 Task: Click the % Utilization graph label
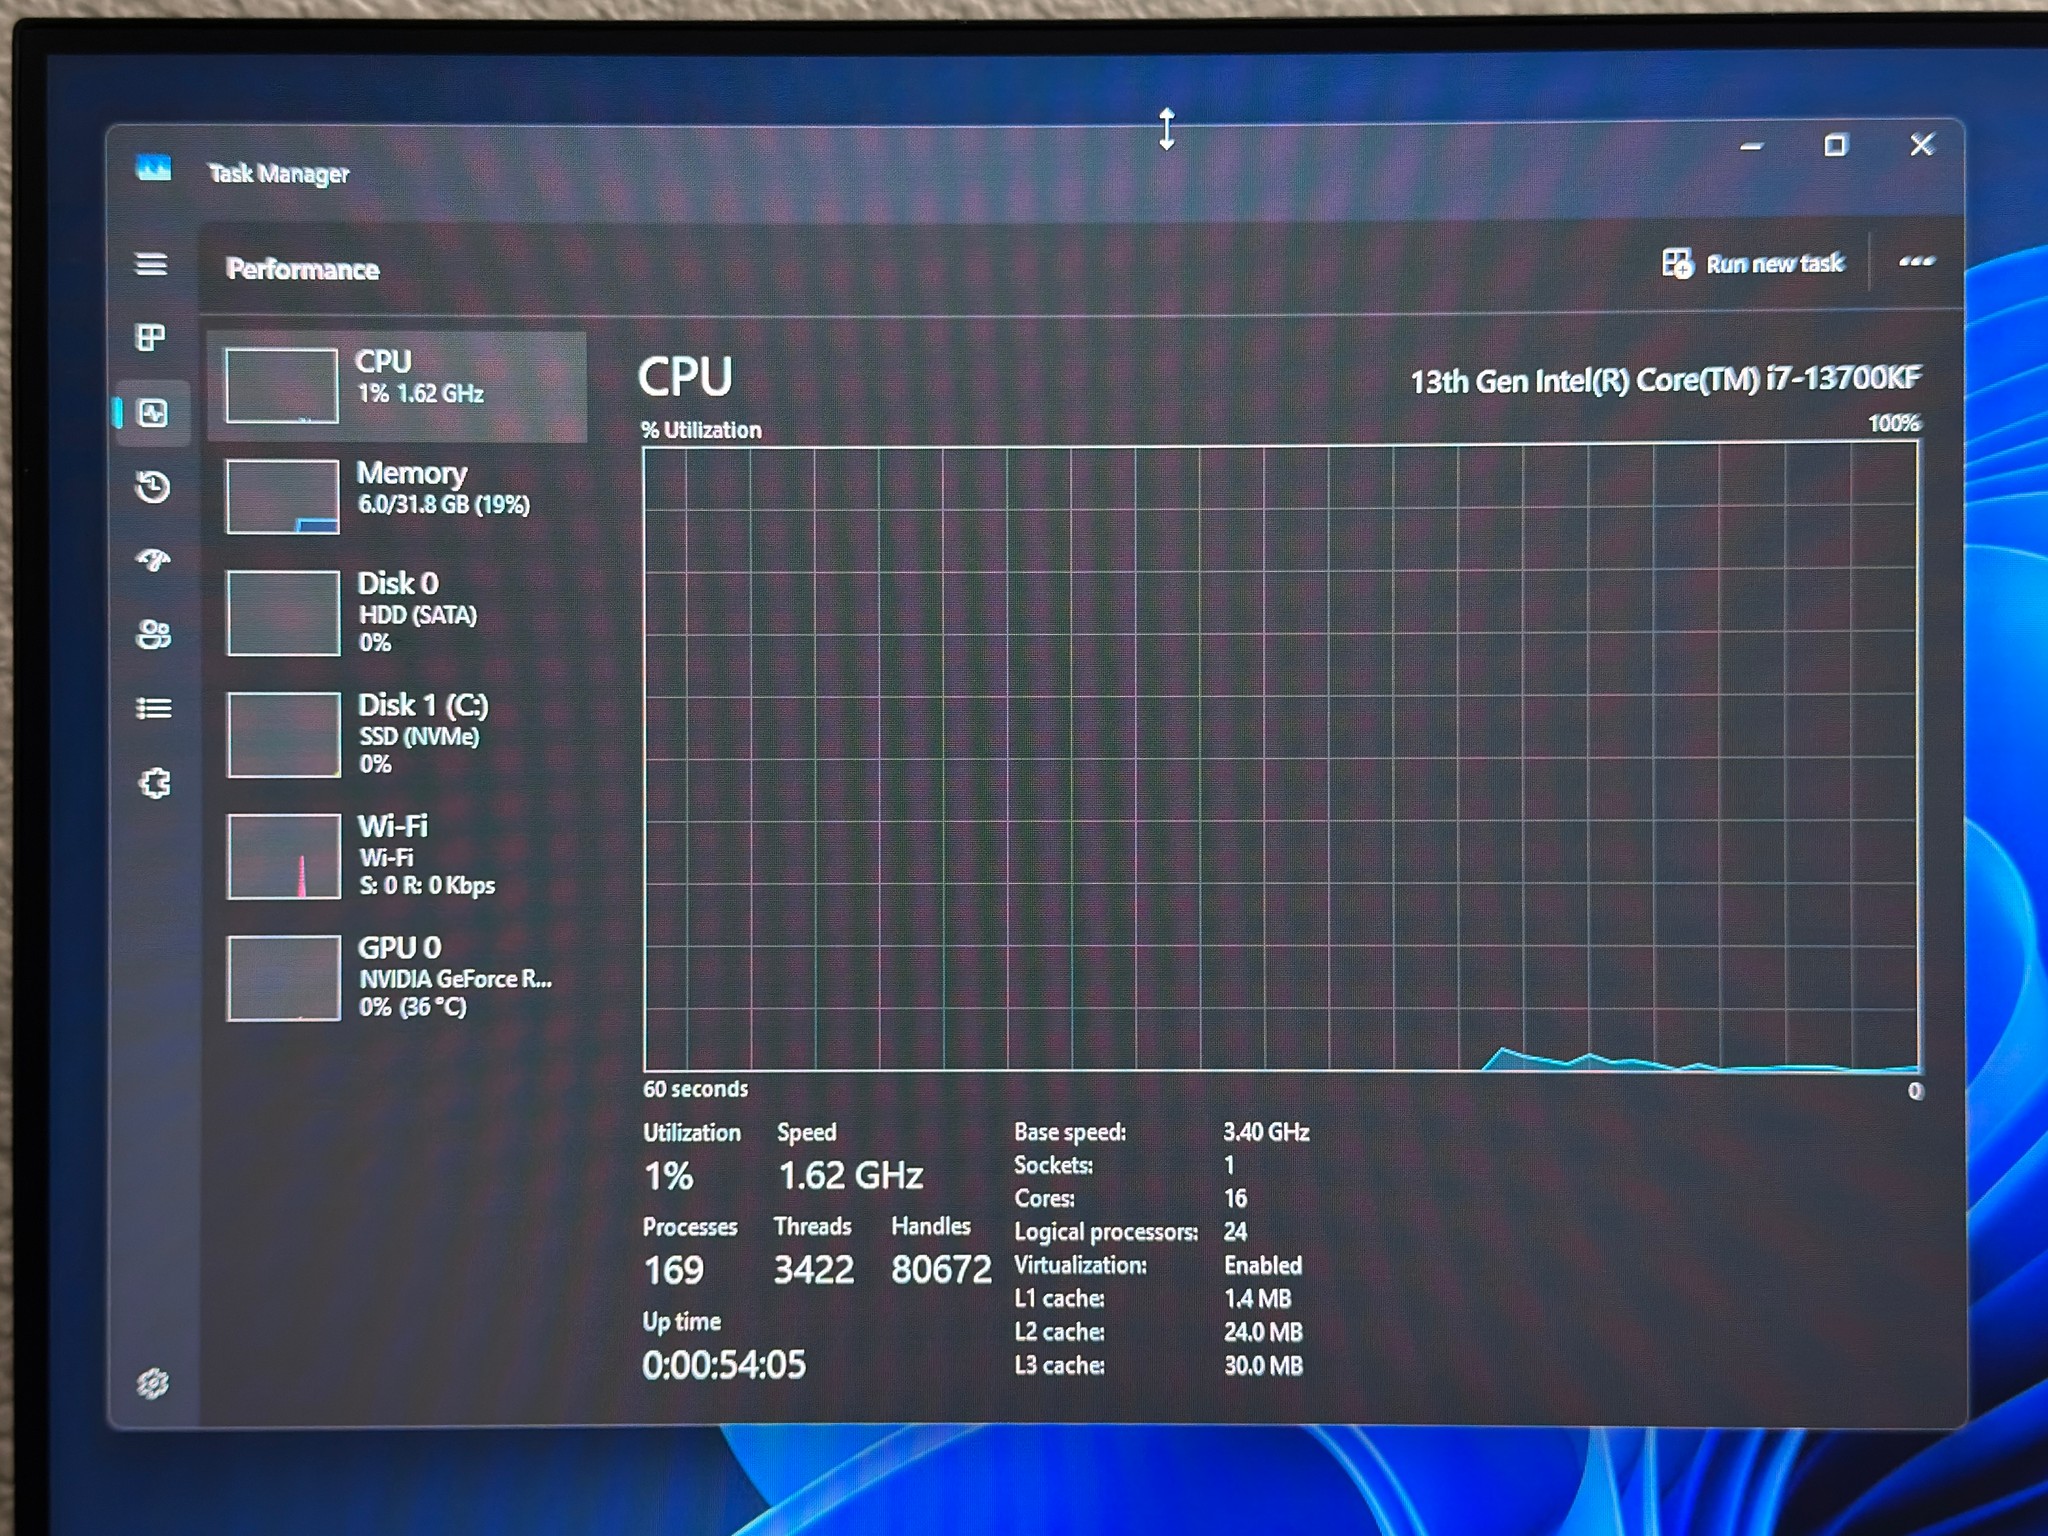701,430
